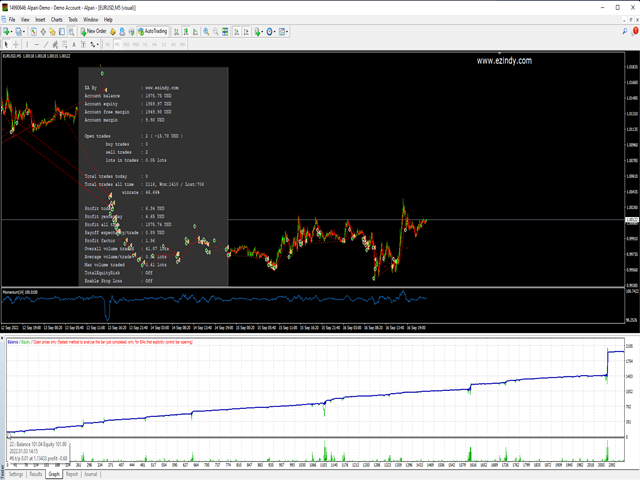
Task: Select the M15 timeframe button
Action: 127,44
